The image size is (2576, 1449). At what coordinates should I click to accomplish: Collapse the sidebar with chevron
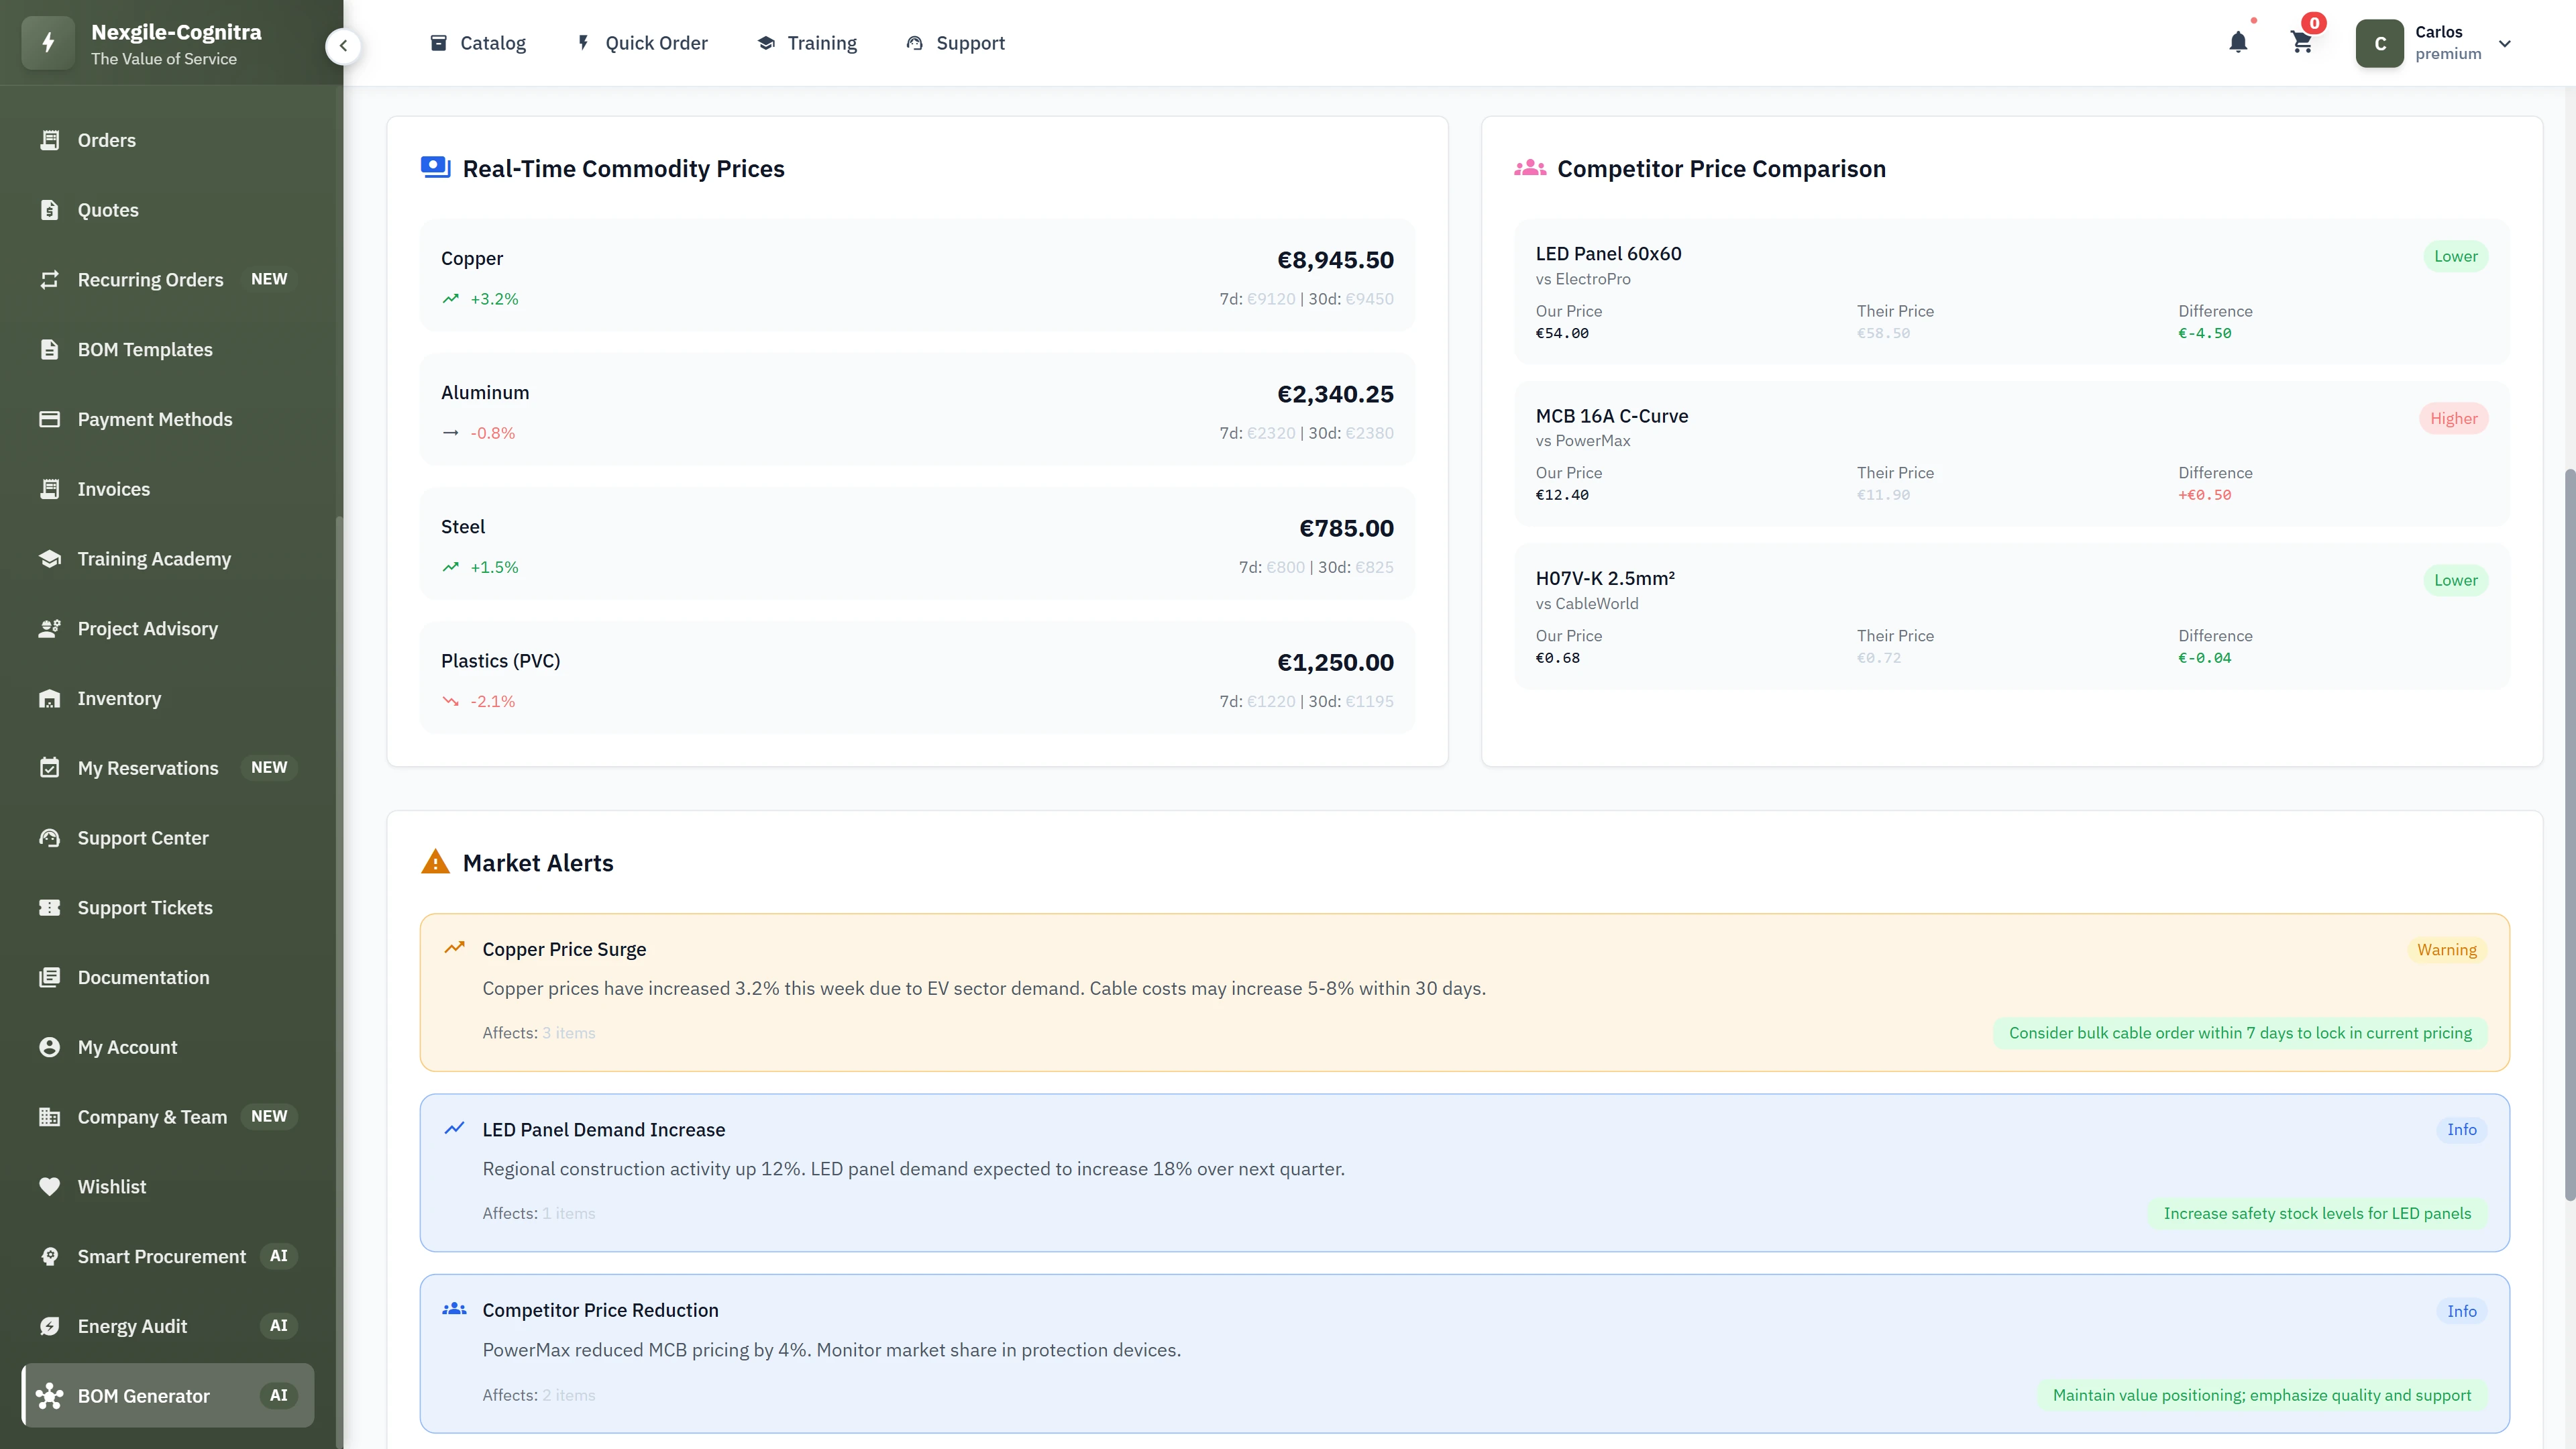tap(343, 46)
